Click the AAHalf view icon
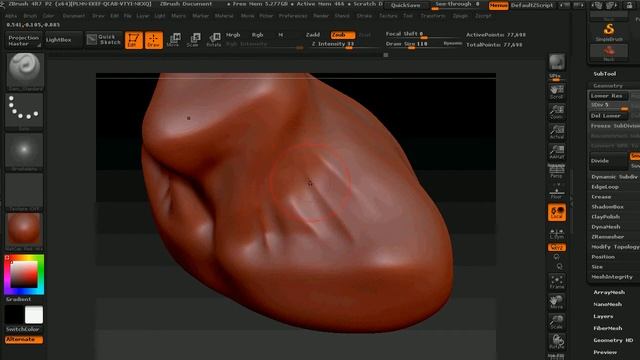Viewport: 640px width, 360px height. (557, 151)
